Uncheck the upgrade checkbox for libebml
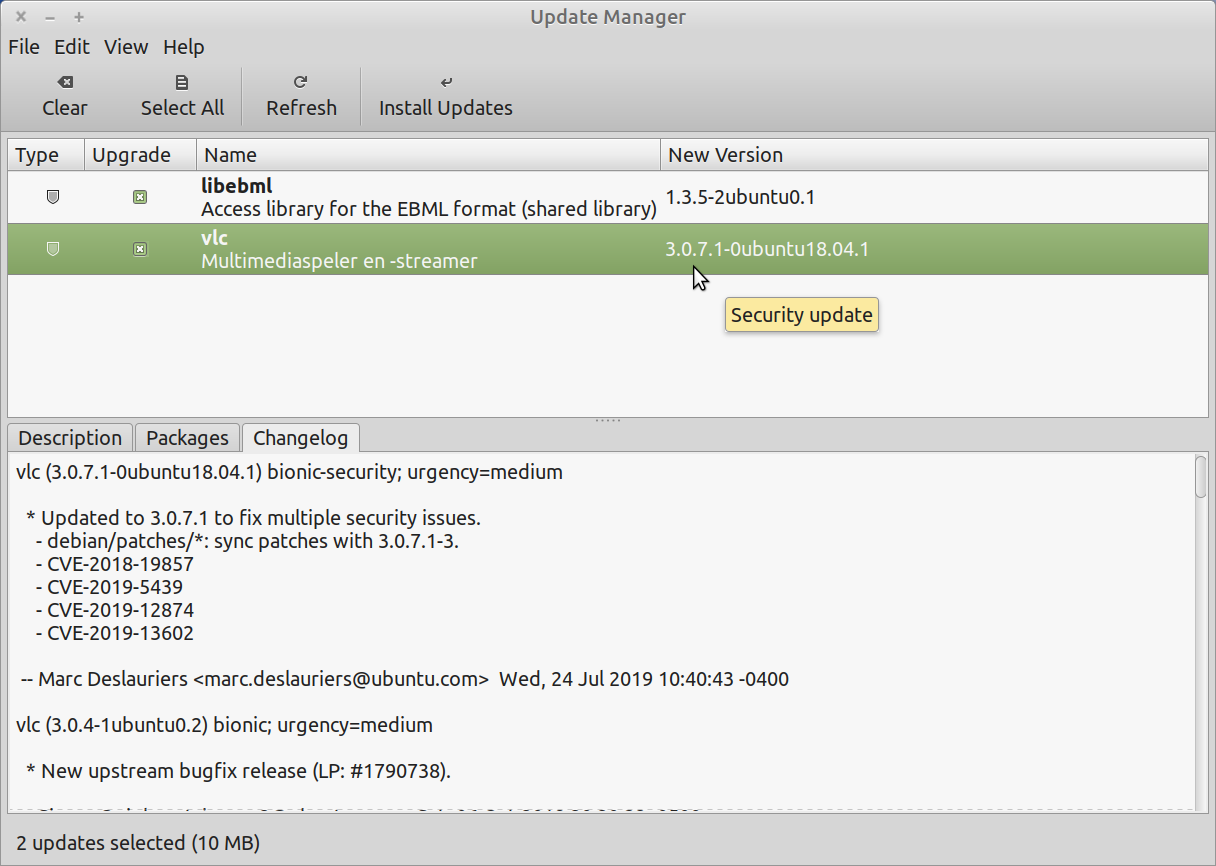Image resolution: width=1216 pixels, height=866 pixels. 140,197
